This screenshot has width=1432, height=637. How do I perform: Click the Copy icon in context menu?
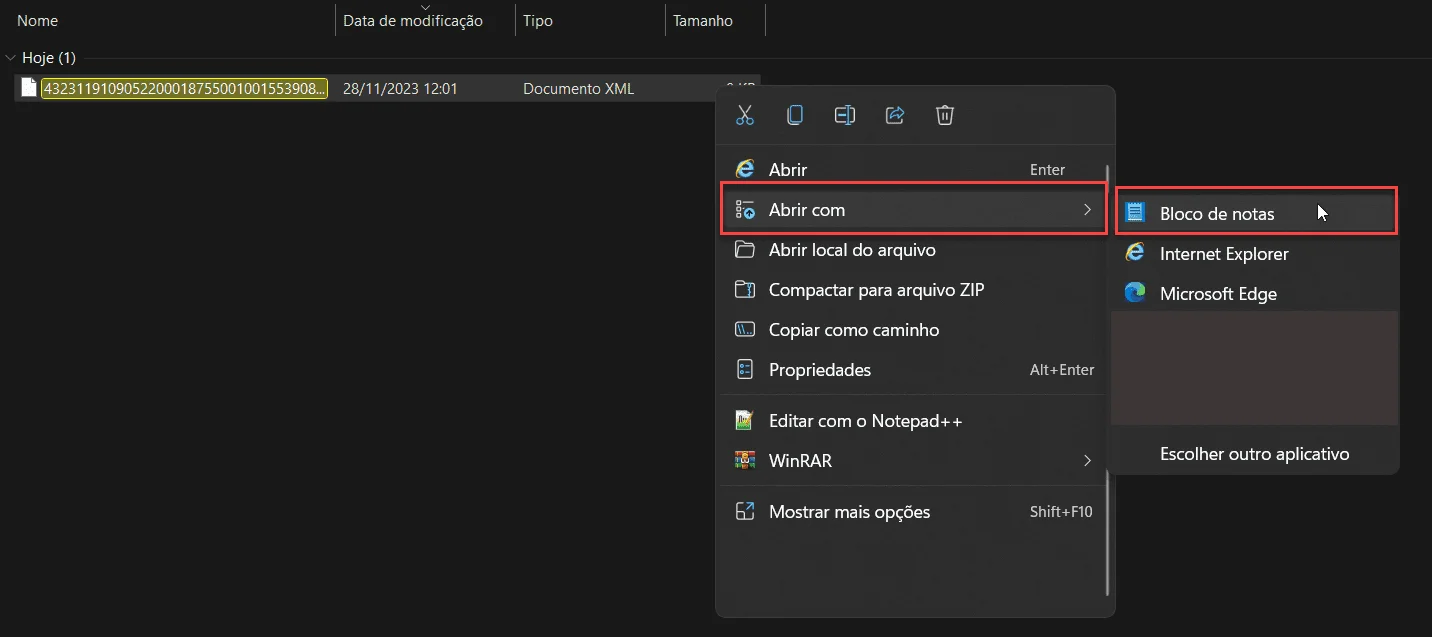795,115
